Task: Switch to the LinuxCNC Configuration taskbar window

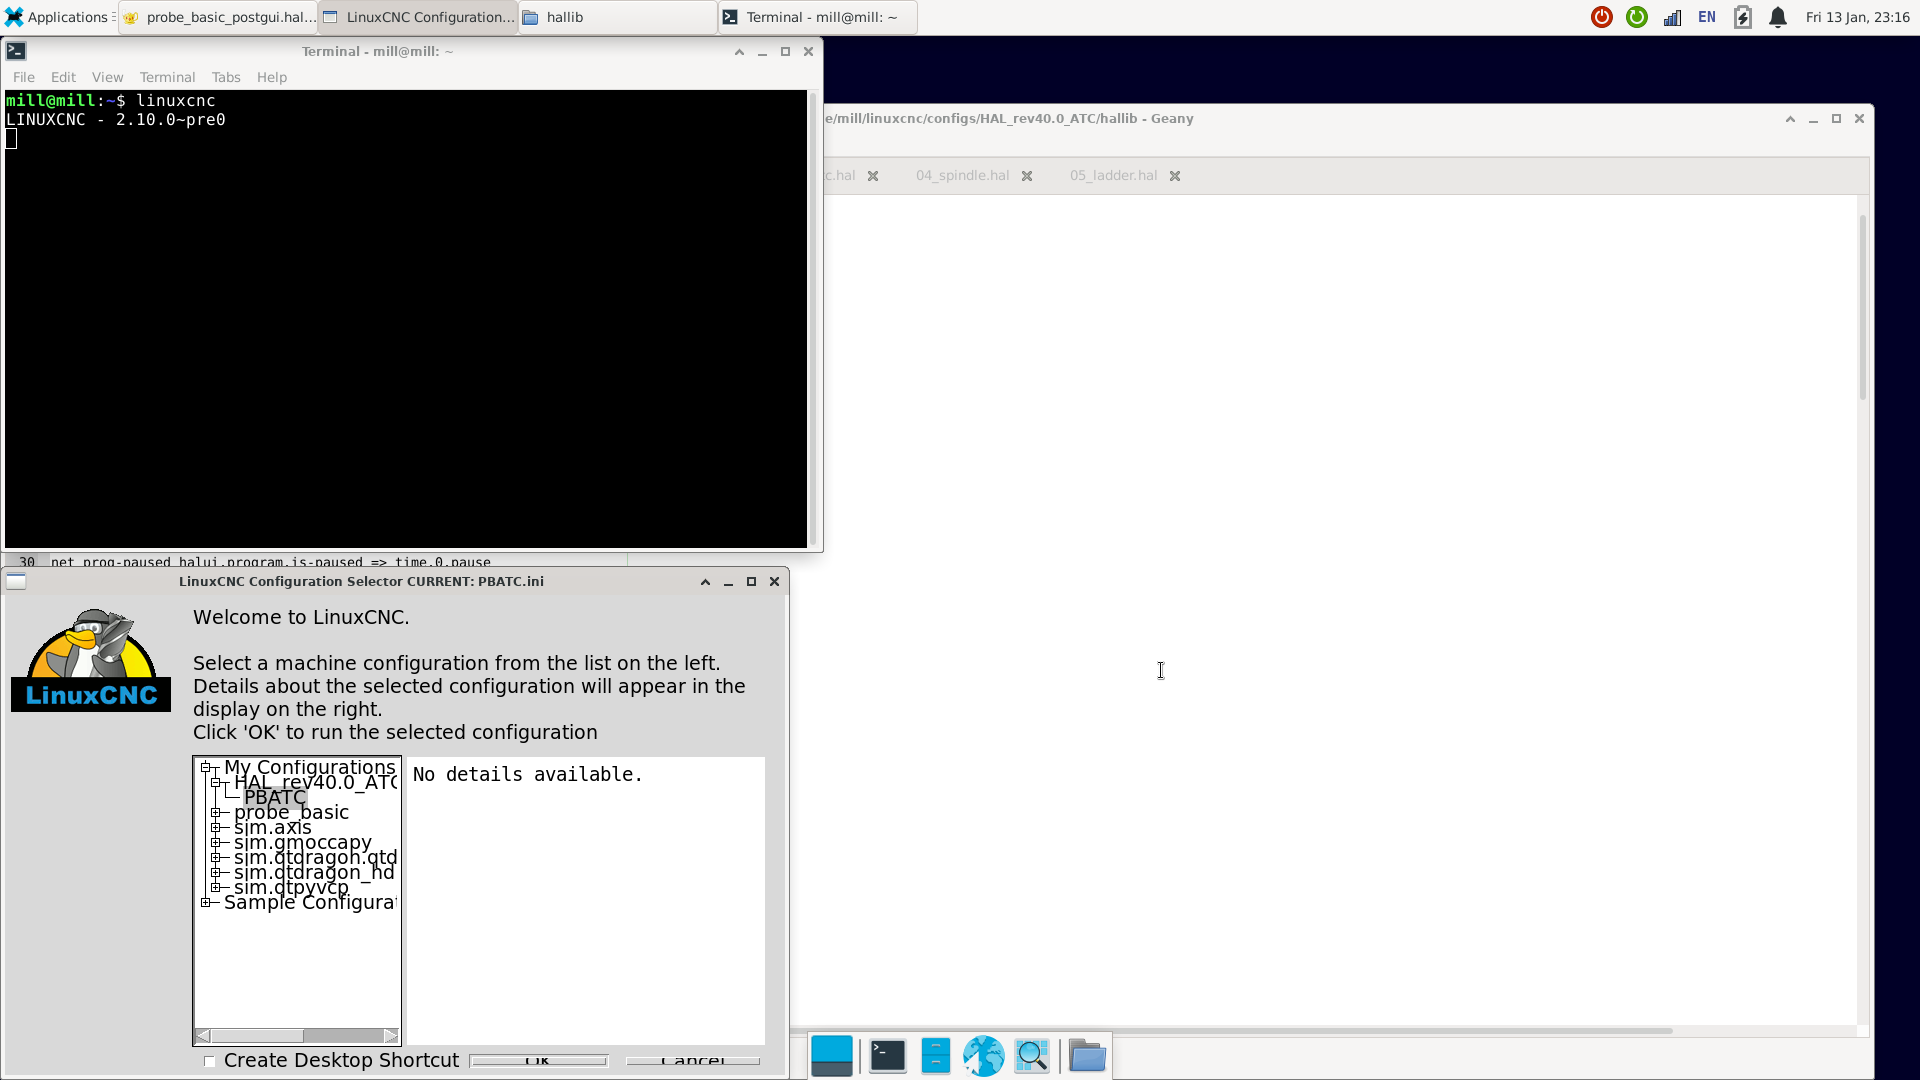Action: tap(418, 17)
